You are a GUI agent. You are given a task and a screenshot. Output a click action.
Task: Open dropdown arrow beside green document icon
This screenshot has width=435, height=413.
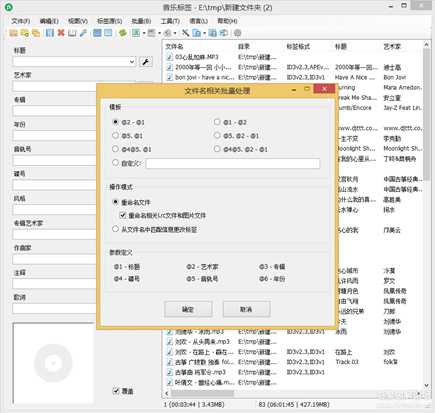(144, 33)
